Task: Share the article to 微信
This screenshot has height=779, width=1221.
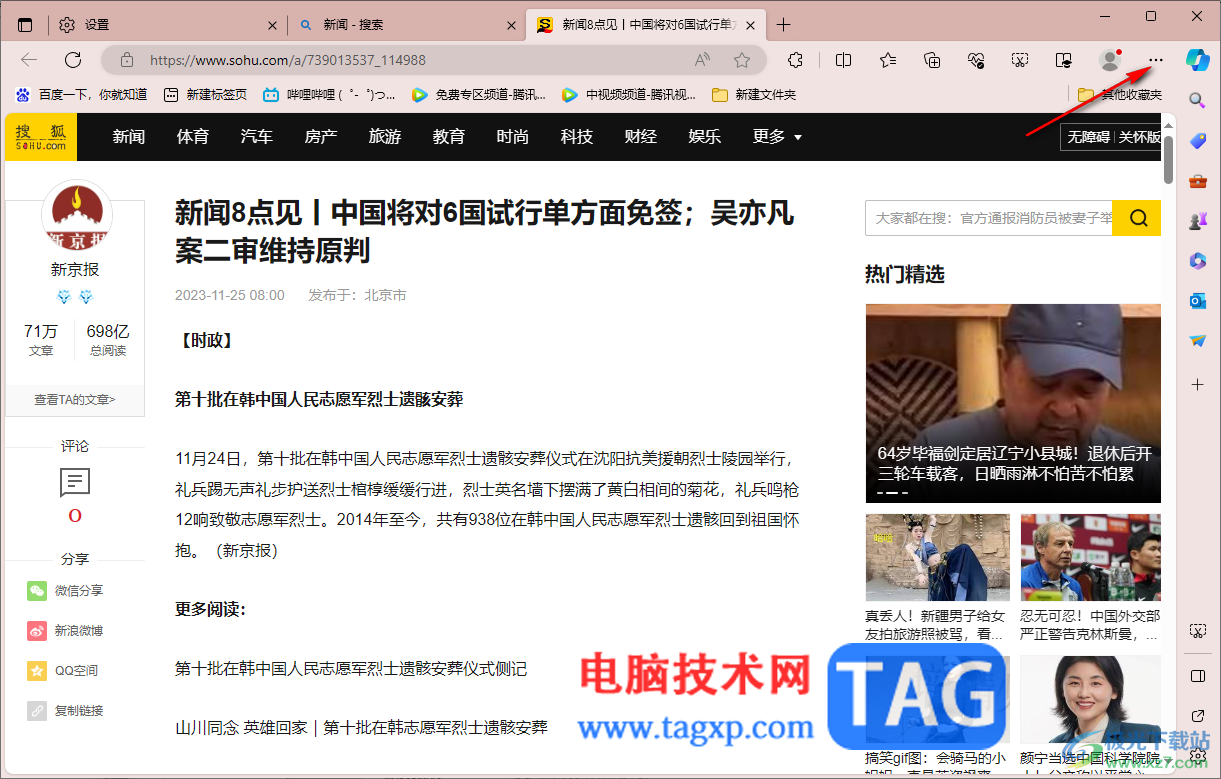Action: pyautogui.click(x=62, y=590)
